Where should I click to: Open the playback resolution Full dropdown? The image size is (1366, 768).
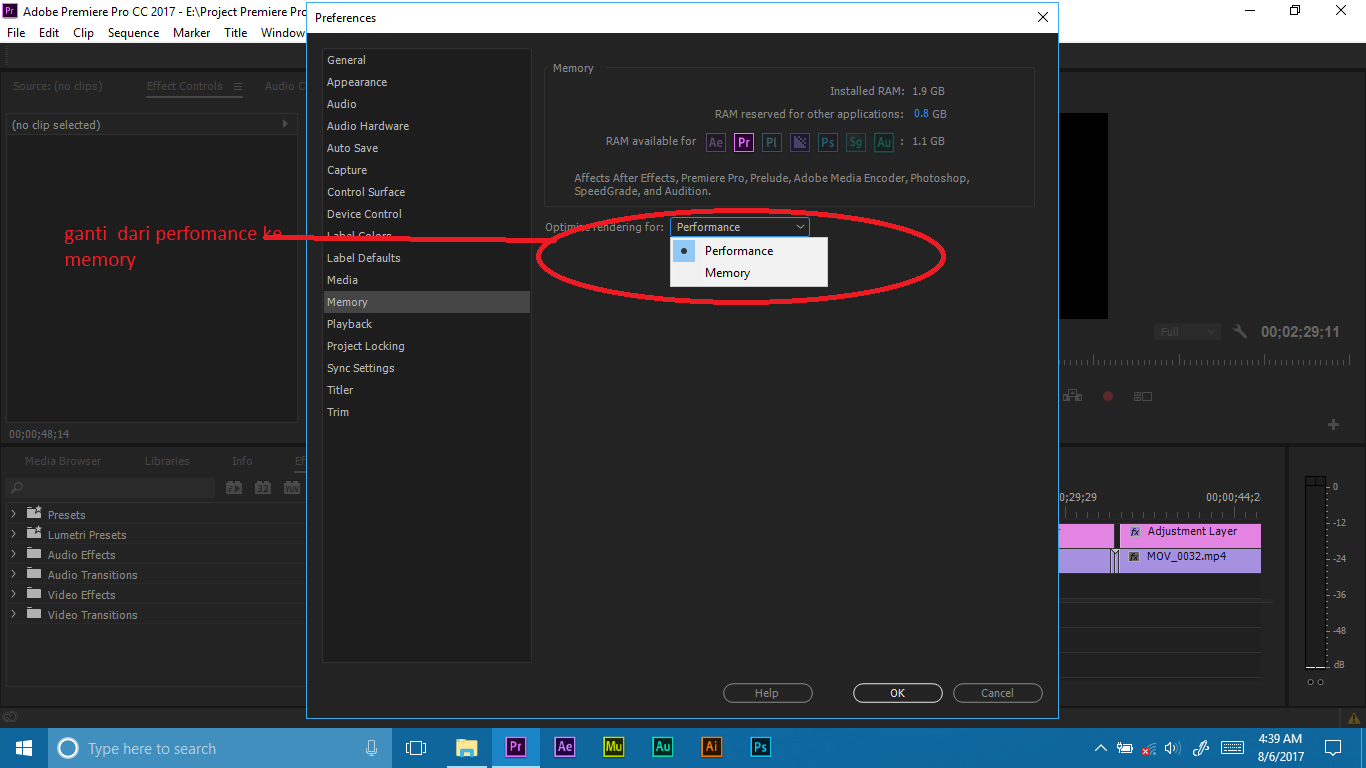(x=1187, y=332)
